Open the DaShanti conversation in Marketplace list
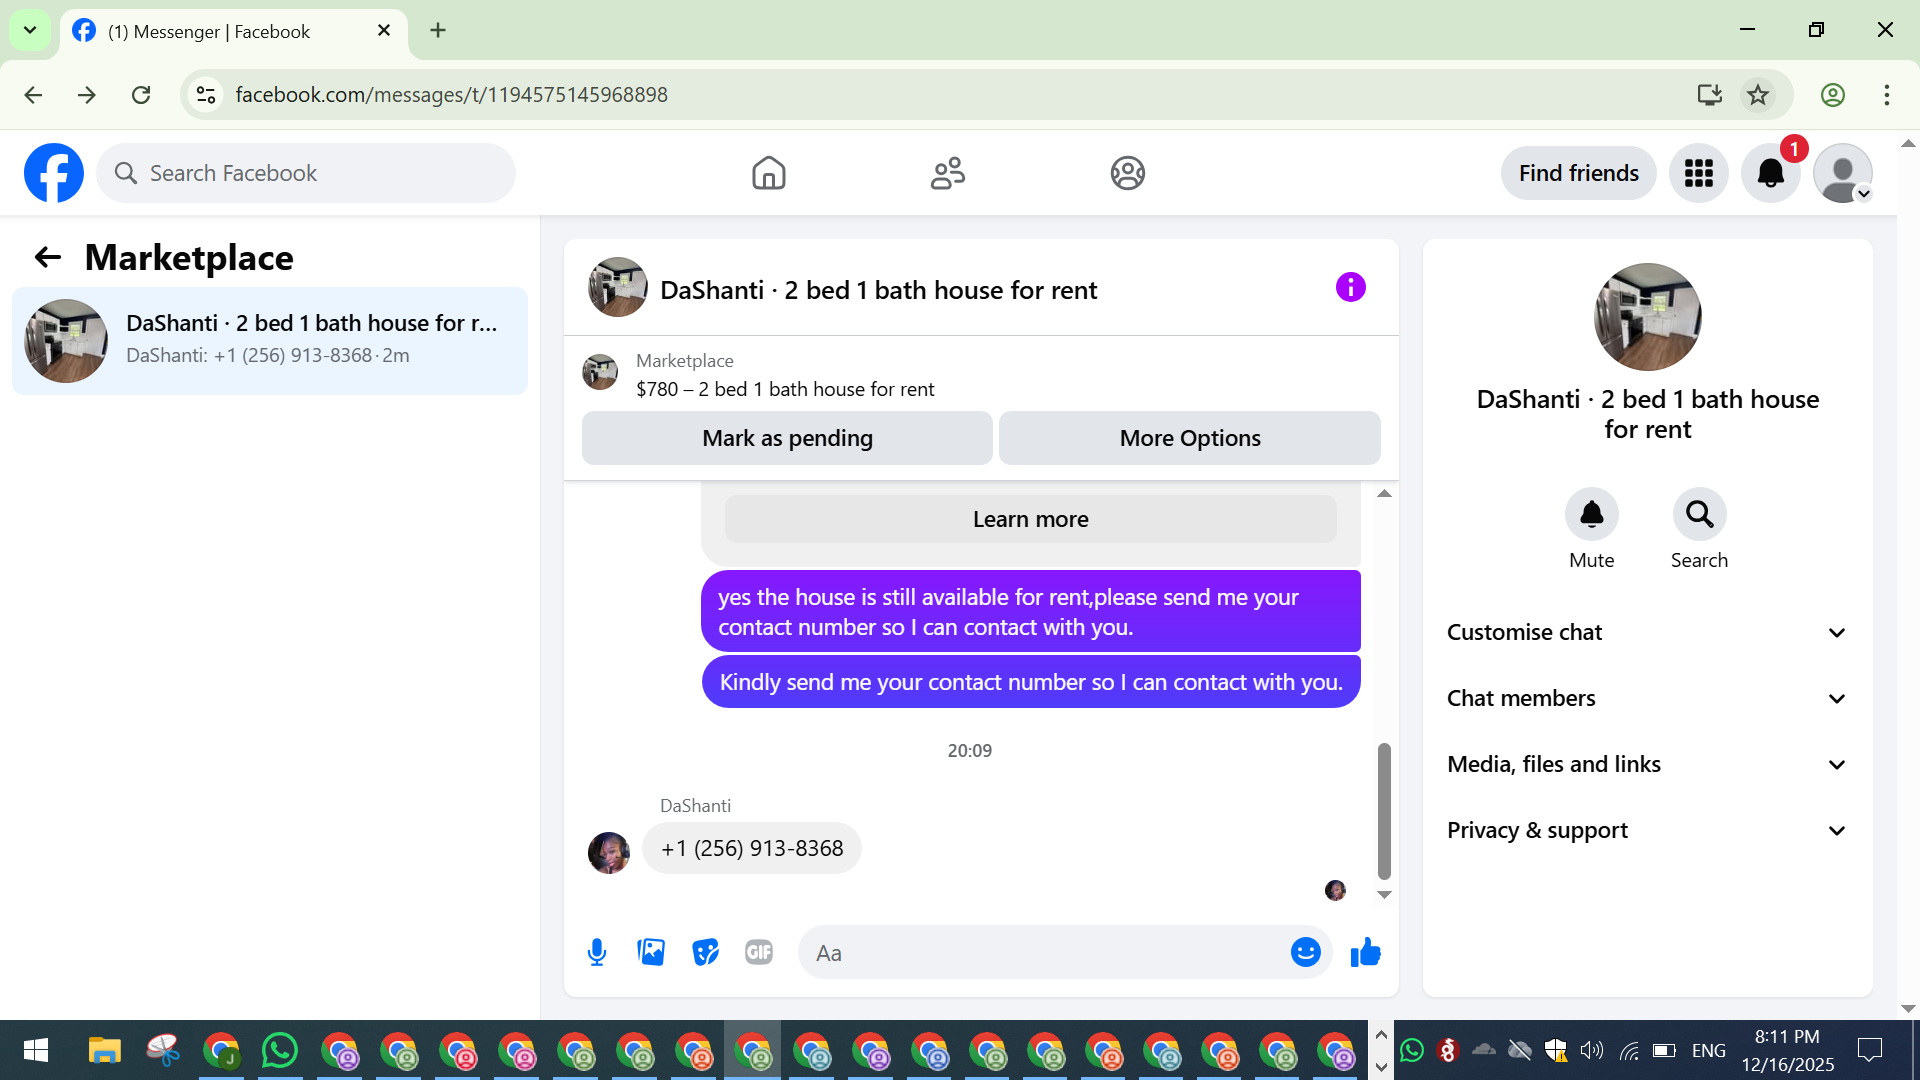 (x=270, y=341)
